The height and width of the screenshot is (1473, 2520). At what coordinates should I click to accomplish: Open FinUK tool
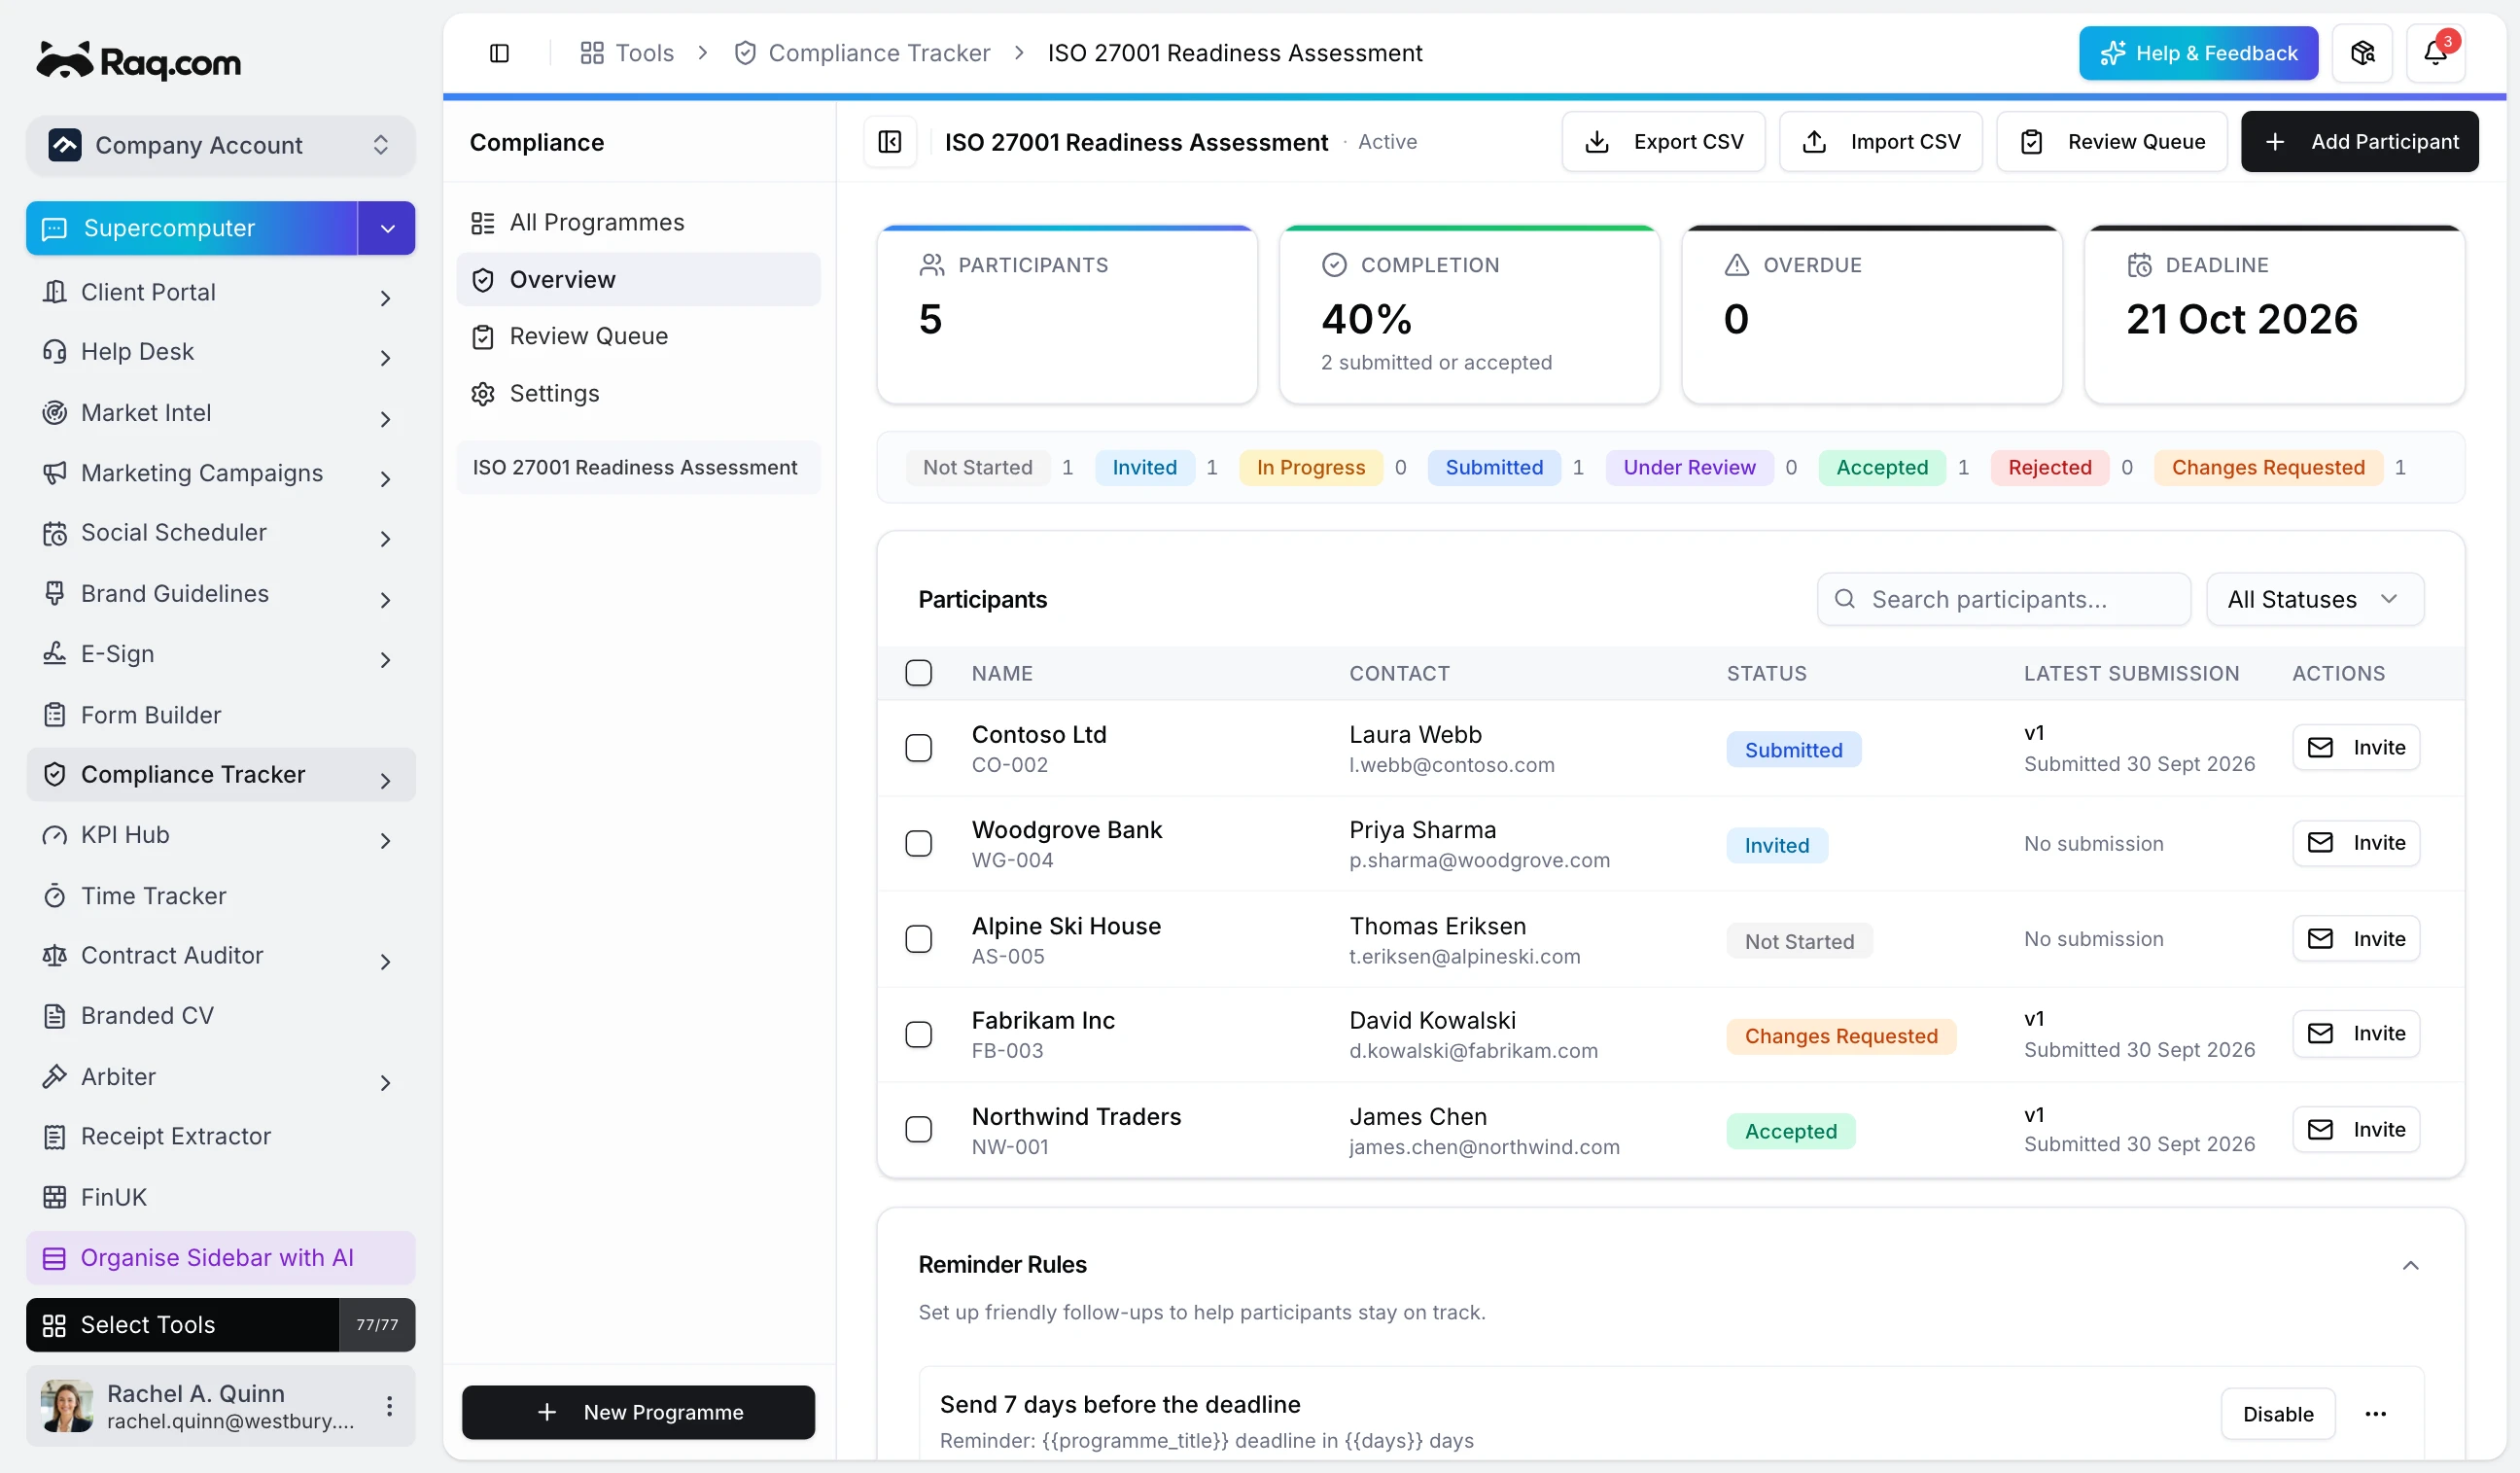pos(220,1197)
